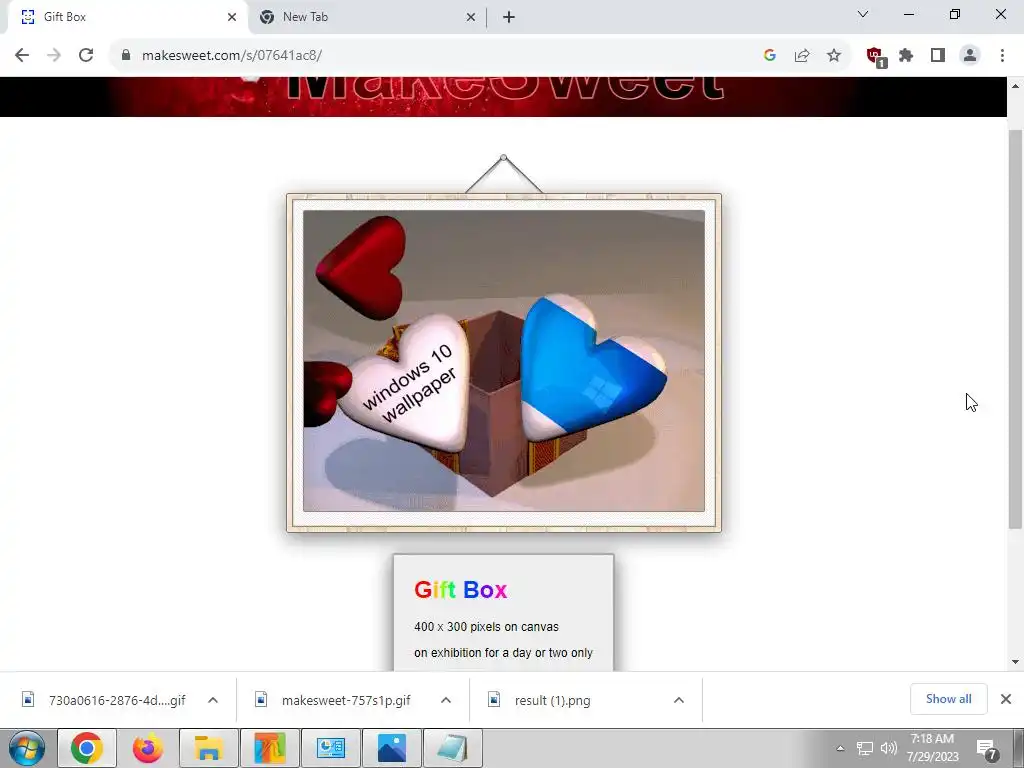Click 'on exhibition for a day or two only'
This screenshot has width=1024, height=768.
pos(503,653)
